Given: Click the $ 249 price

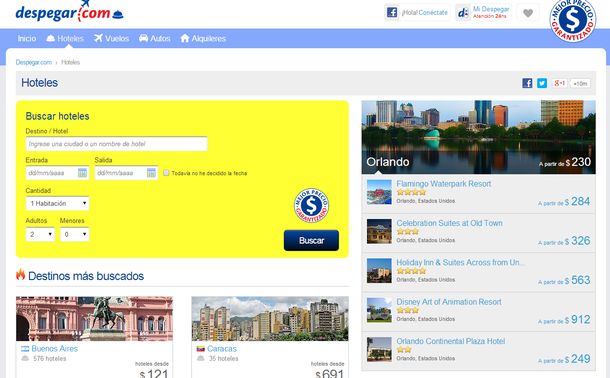Looking at the screenshot, I should 577,359.
